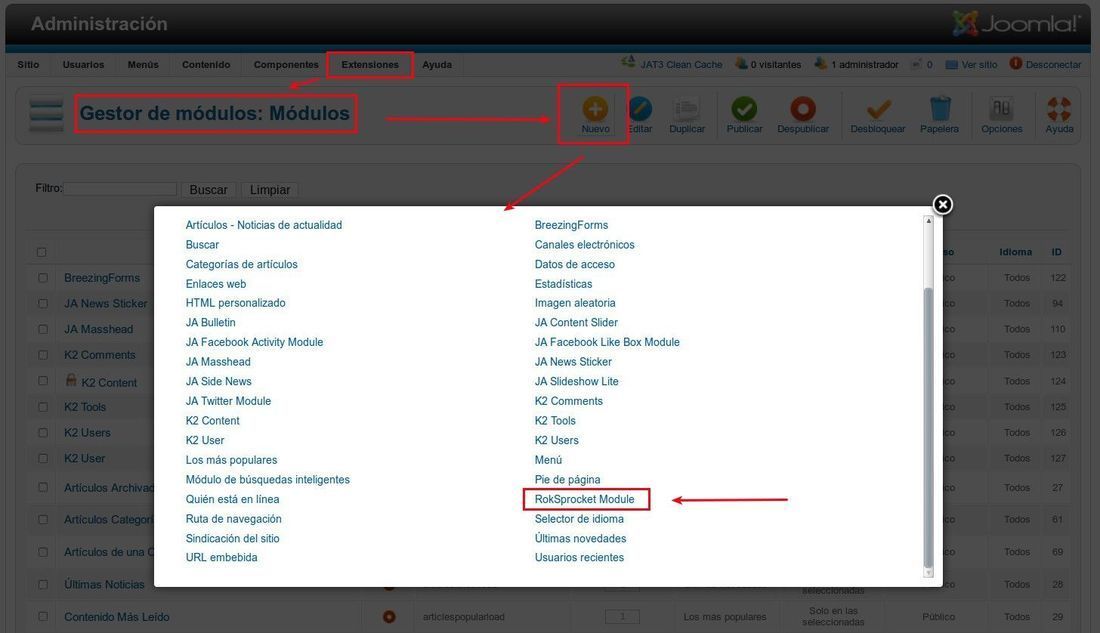Click the green Publicar check icon
Screen dimensions: 1100x633
tap(744, 109)
